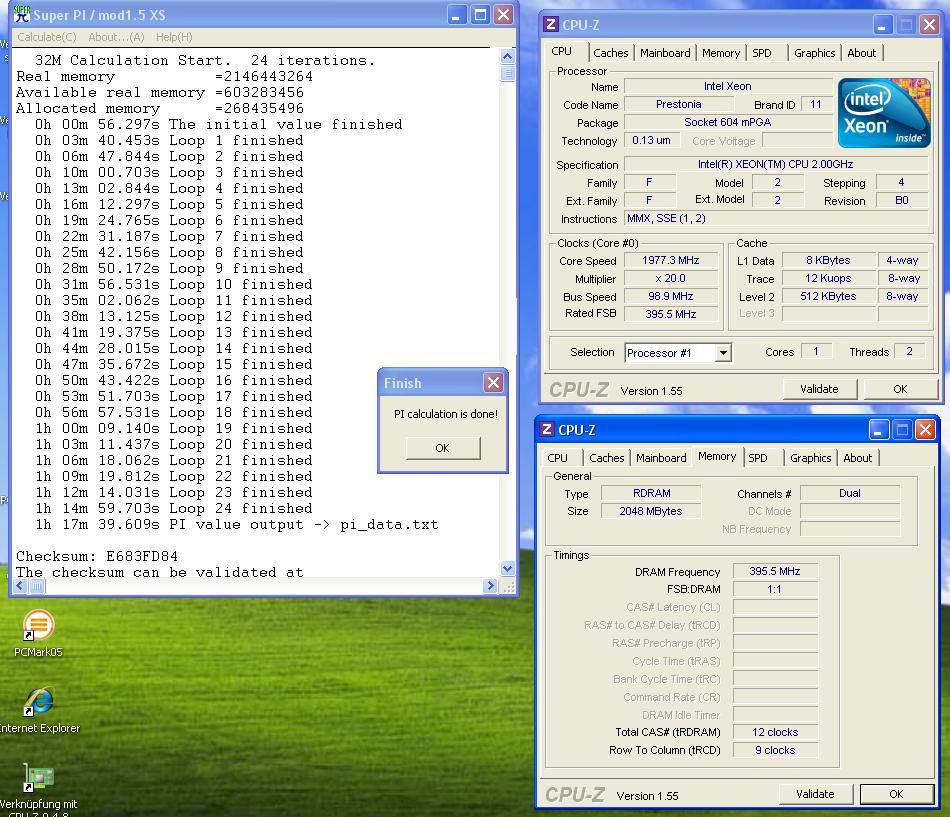The width and height of the screenshot is (950, 817).
Task: Click the 'Loop 24 finished' line
Action: 174,509
